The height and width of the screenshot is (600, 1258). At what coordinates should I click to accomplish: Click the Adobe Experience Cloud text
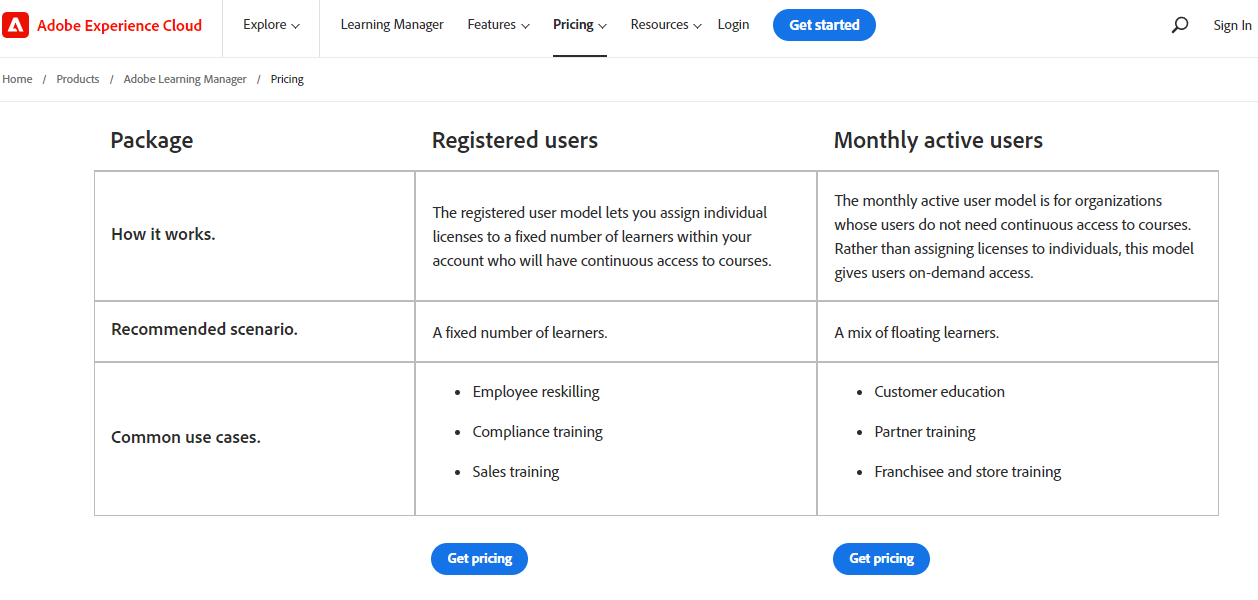[119, 26]
